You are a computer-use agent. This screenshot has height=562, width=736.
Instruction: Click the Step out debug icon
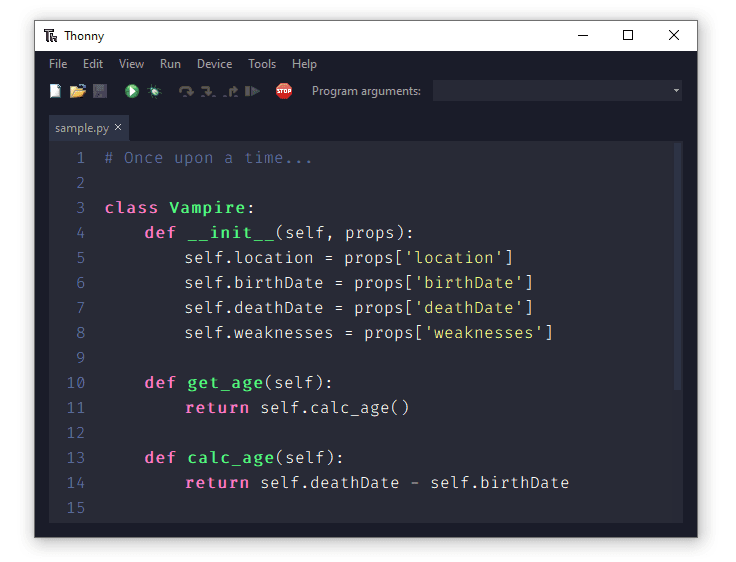[230, 91]
